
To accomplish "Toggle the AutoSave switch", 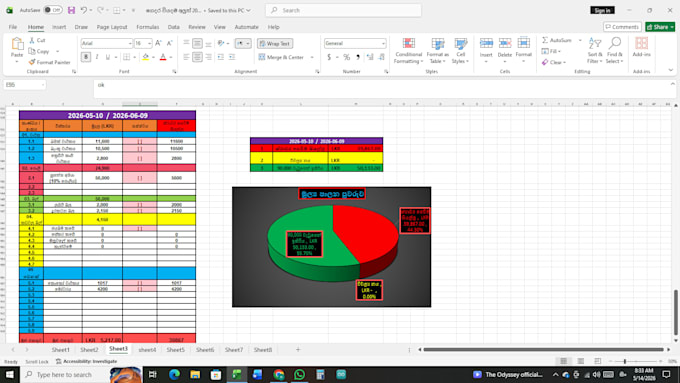I will pyautogui.click(x=53, y=10).
